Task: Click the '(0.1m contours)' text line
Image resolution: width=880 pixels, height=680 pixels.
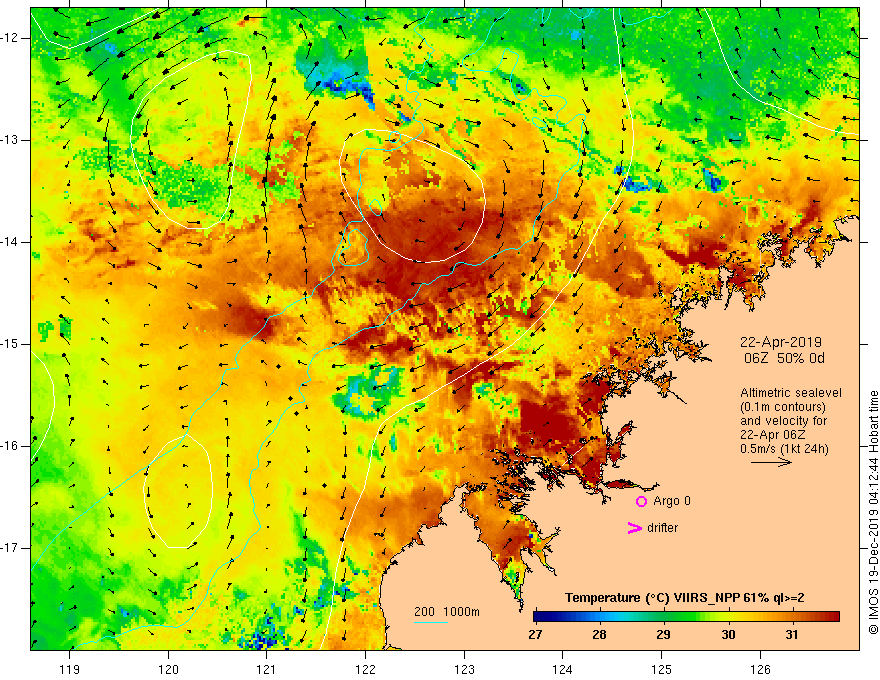Action: pos(782,407)
